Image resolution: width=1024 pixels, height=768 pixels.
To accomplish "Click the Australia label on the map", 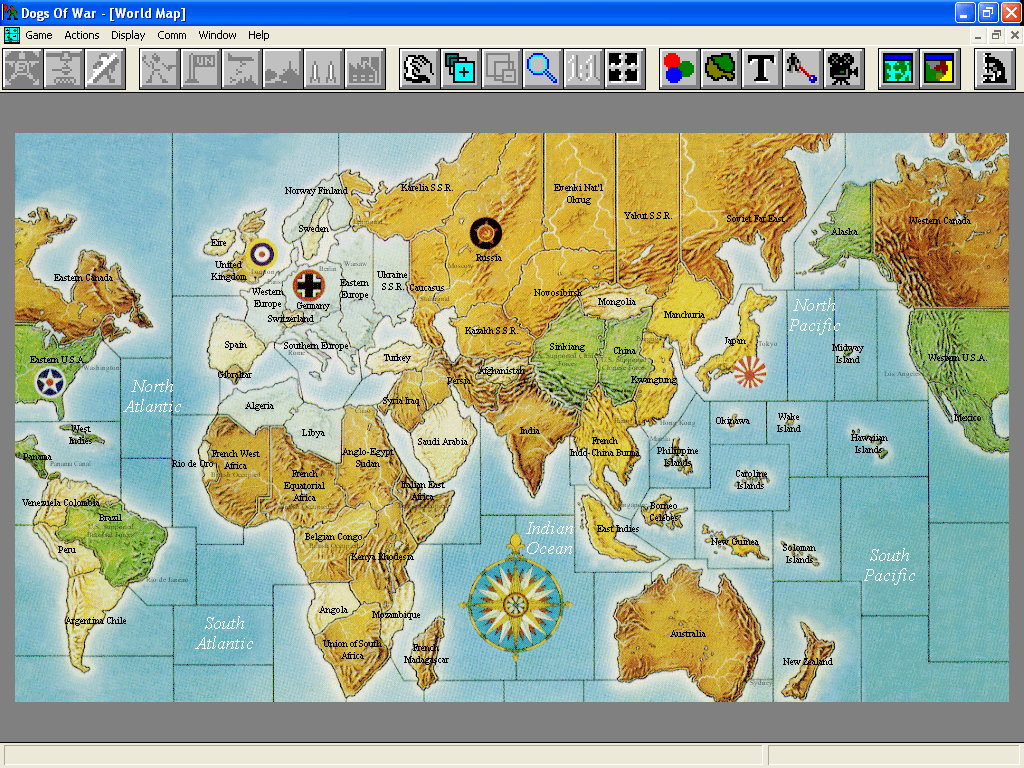I will pyautogui.click(x=688, y=633).
